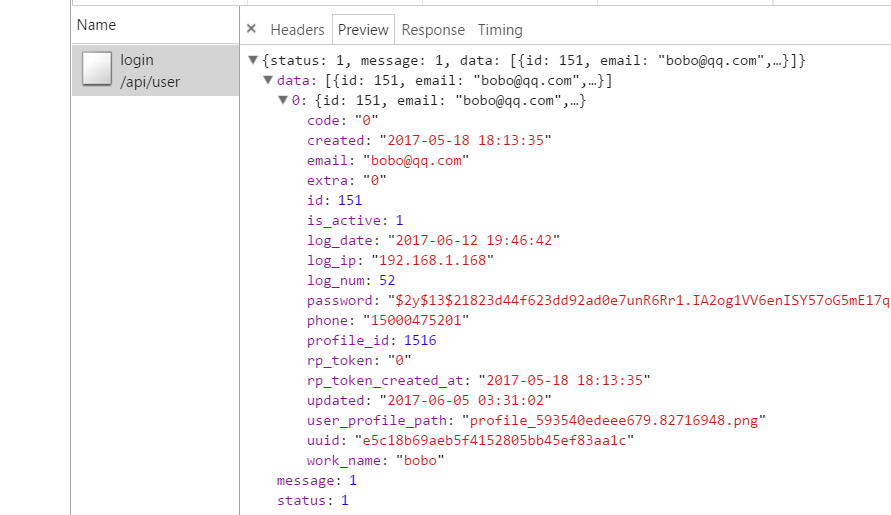Click the rp_token "0" property
891x515 pixels.
(359, 360)
